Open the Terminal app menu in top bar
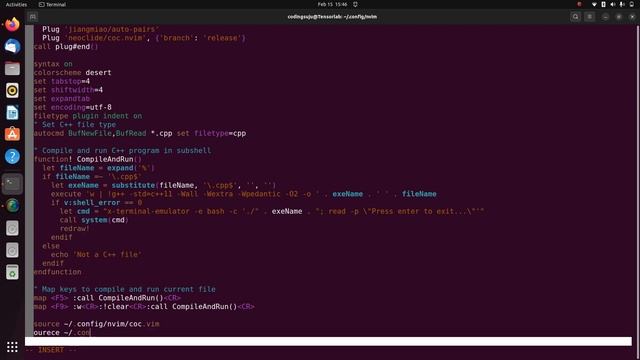This screenshot has width=640, height=360. pyautogui.click(x=52, y=4)
